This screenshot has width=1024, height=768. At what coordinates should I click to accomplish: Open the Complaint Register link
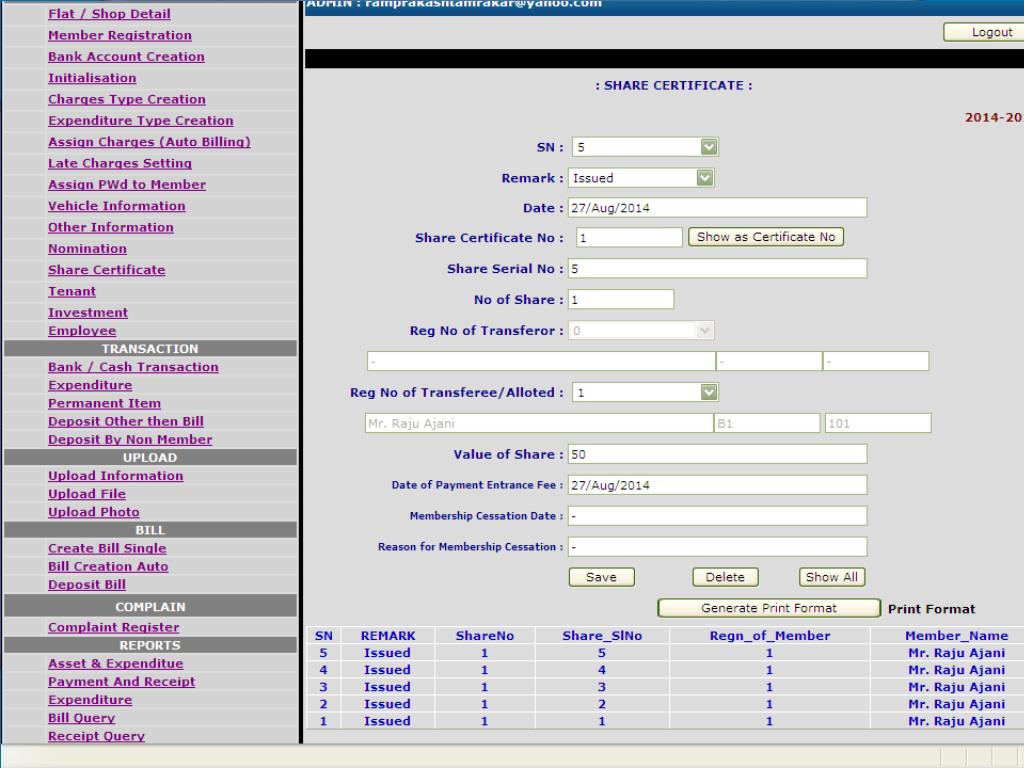(x=114, y=628)
